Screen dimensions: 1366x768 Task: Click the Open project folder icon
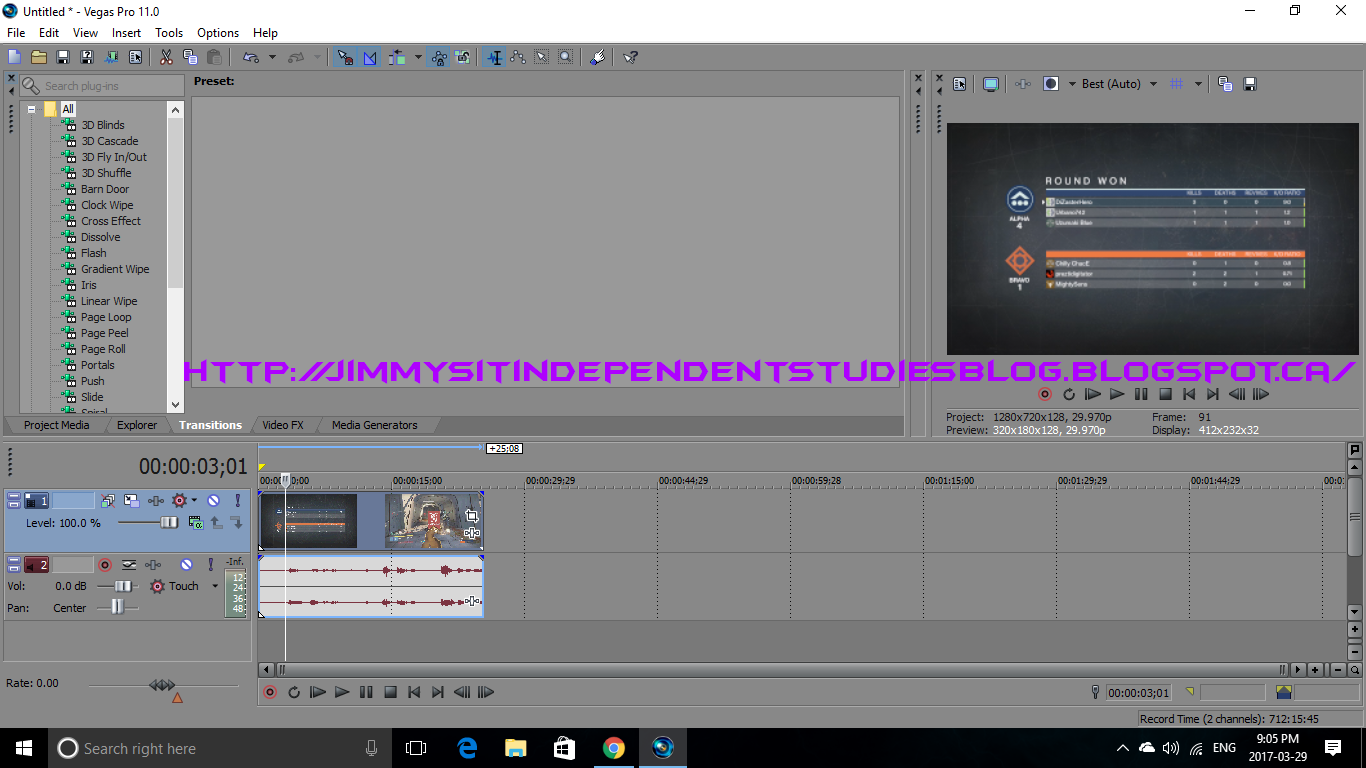(x=38, y=57)
